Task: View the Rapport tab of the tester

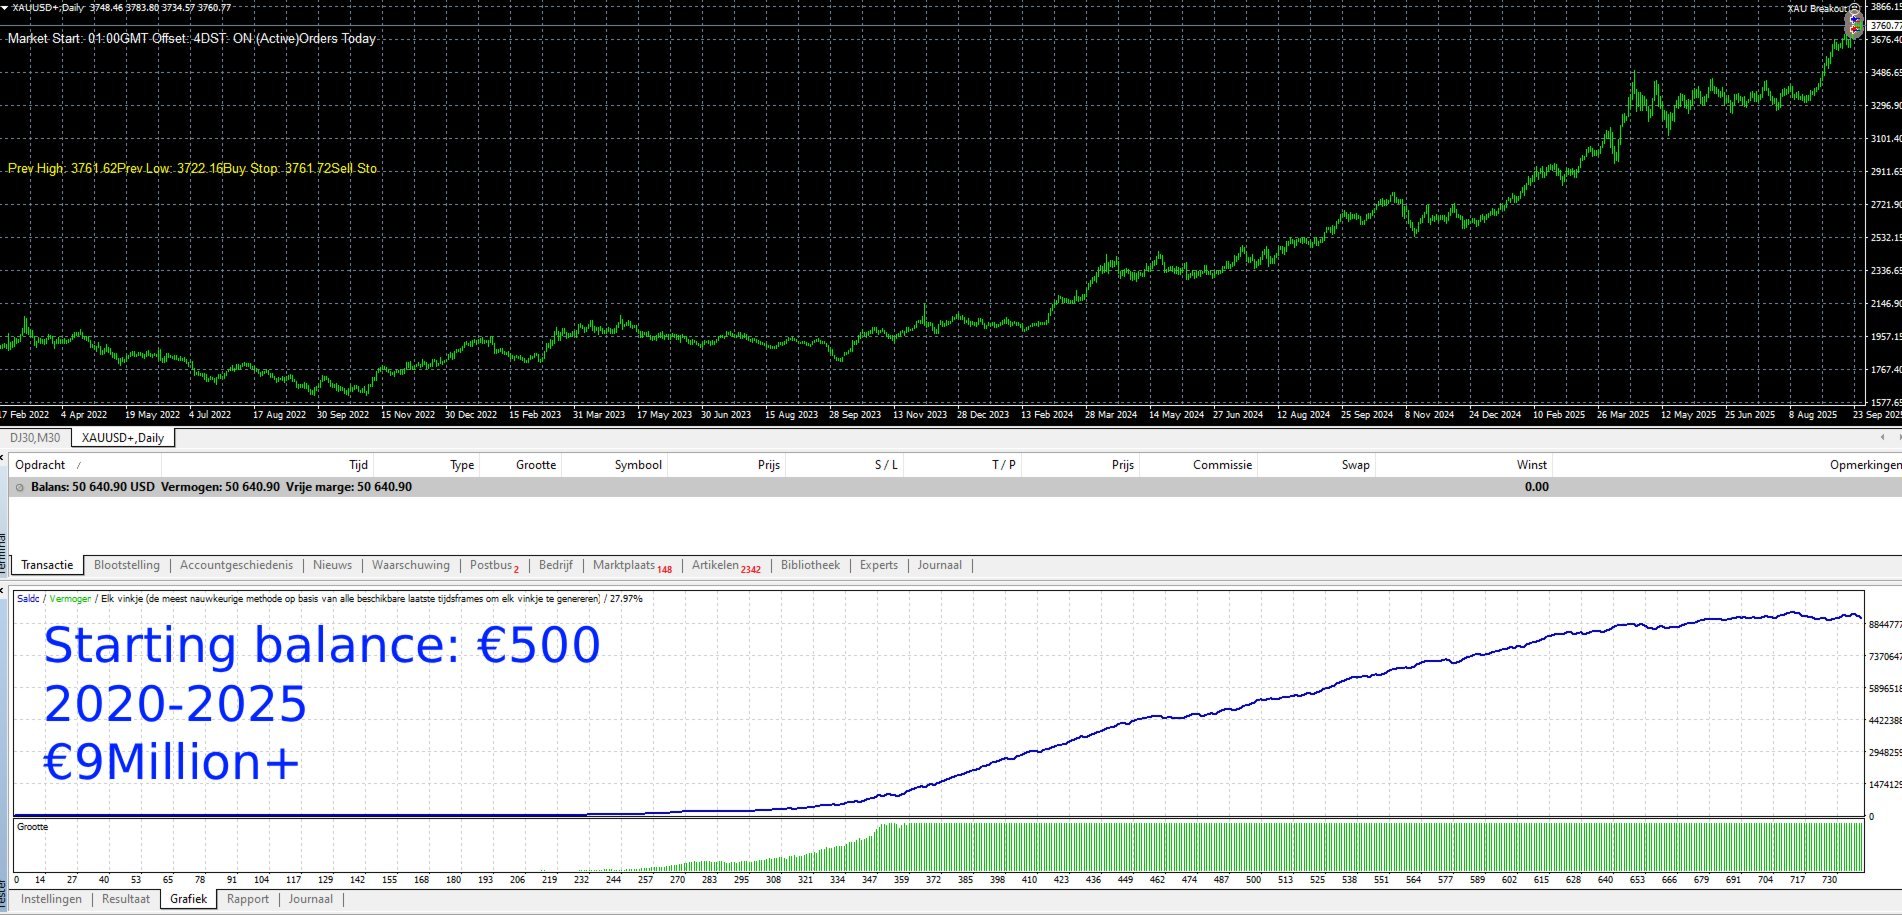Action: pyautogui.click(x=247, y=899)
